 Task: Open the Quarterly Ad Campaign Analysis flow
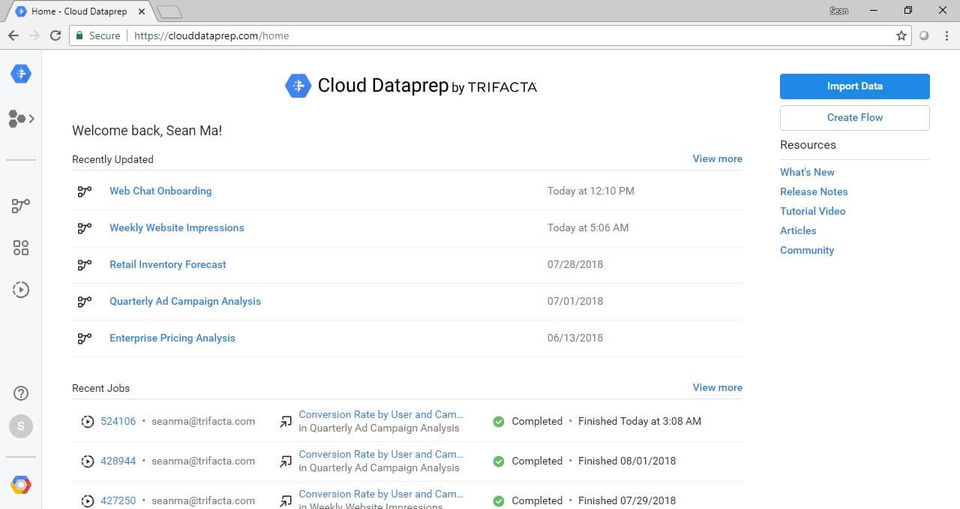pyautogui.click(x=185, y=301)
